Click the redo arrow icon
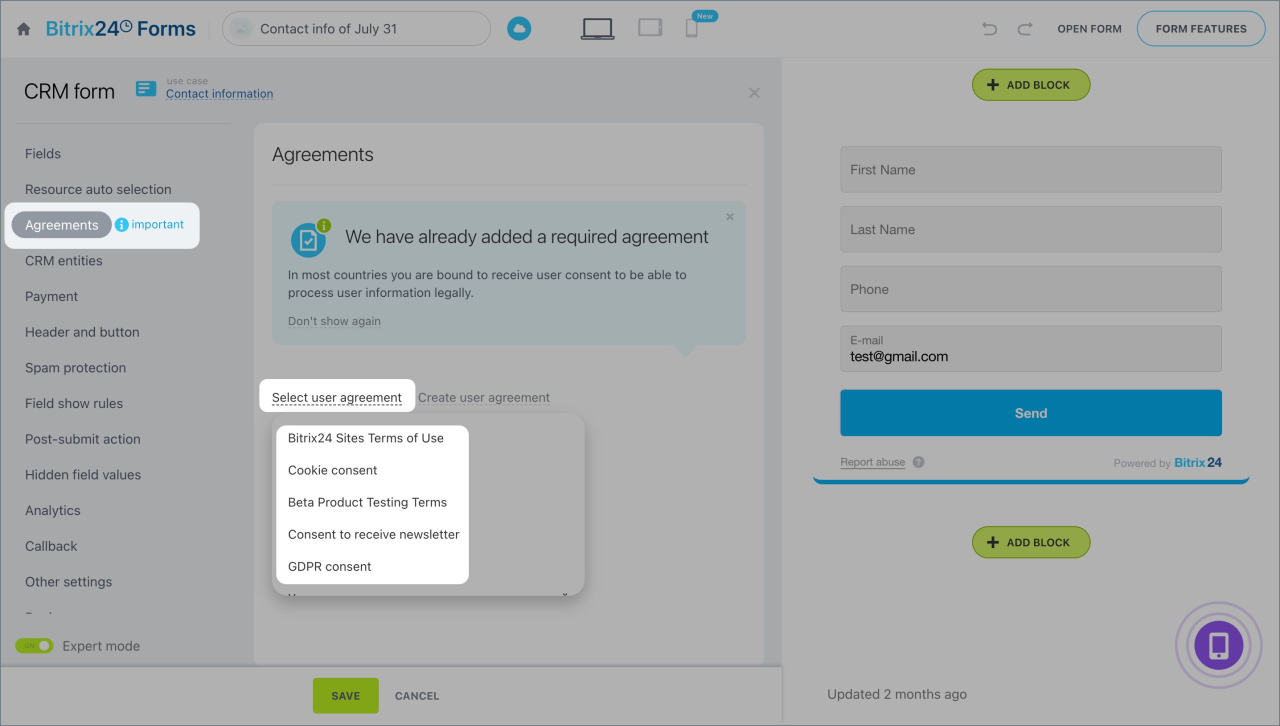This screenshot has height=726, width=1280. [x=1024, y=29]
